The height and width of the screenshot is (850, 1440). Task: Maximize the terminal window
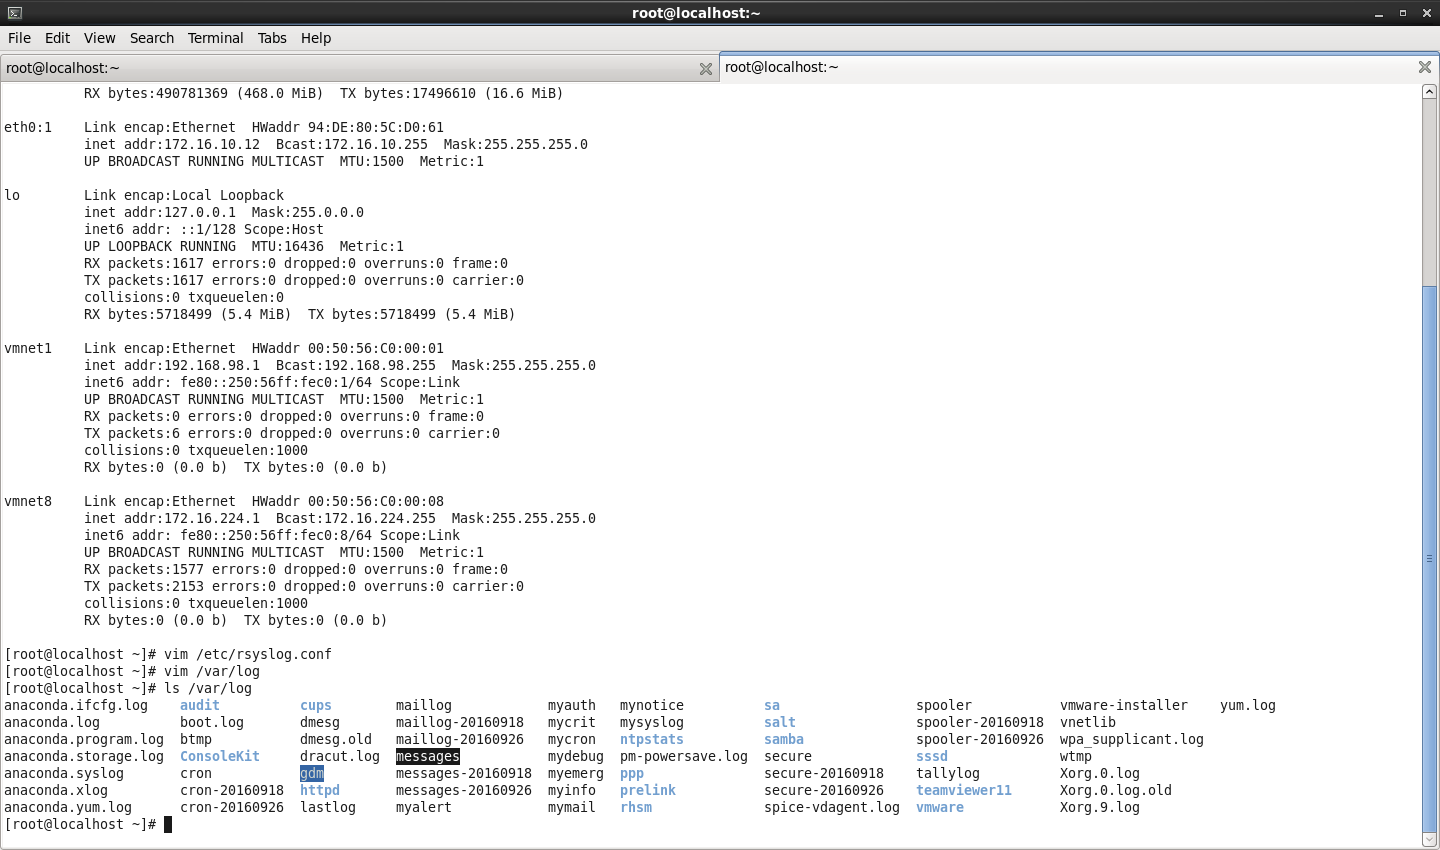(1403, 13)
